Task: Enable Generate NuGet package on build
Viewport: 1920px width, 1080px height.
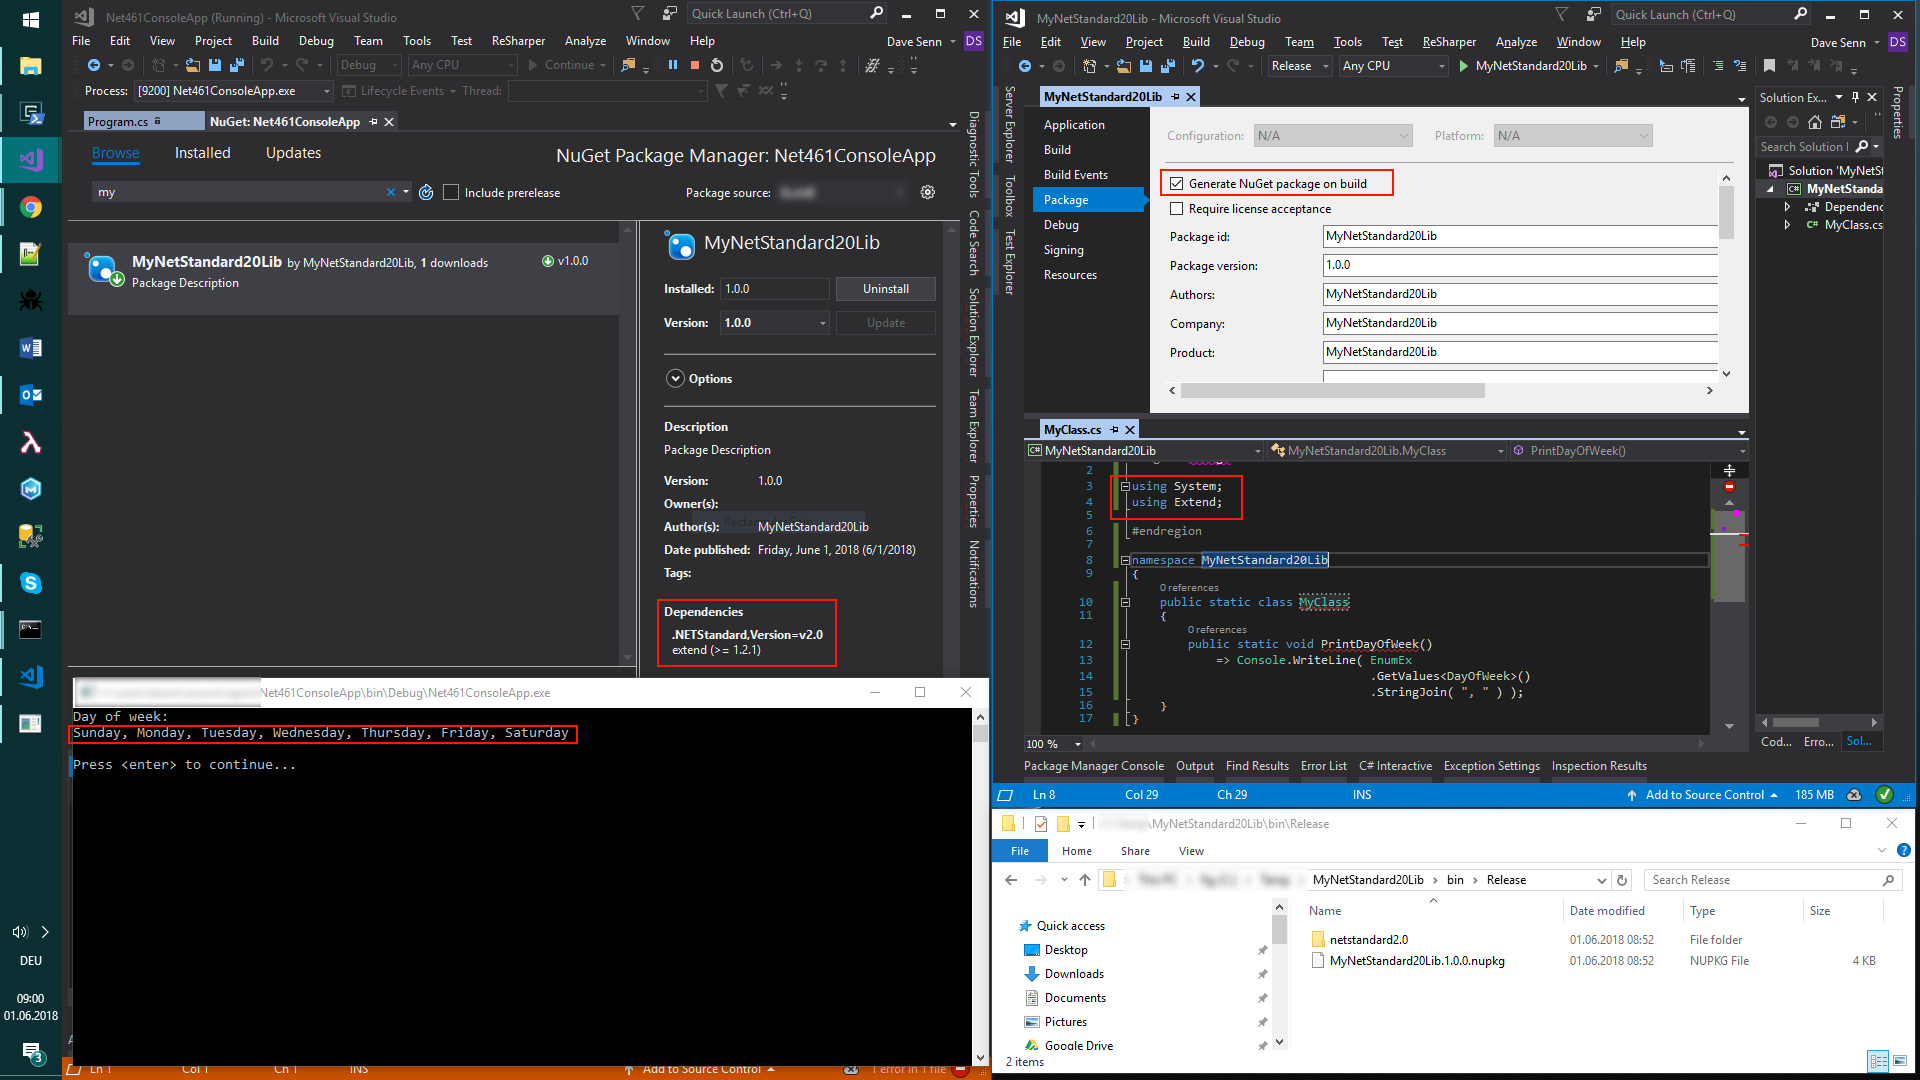Action: (1176, 182)
